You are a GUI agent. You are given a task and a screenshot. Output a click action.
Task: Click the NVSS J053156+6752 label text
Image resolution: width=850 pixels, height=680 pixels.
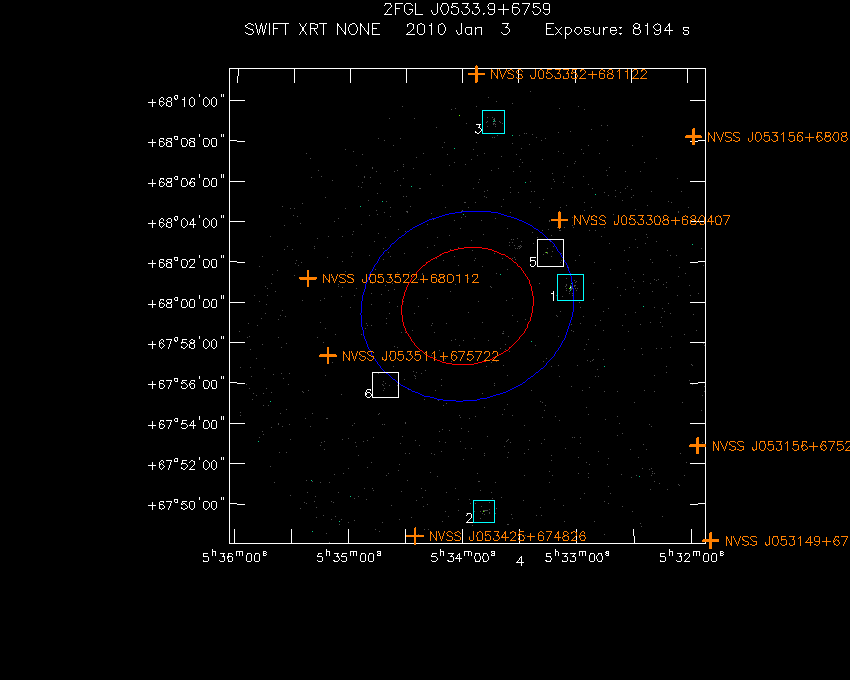(781, 446)
